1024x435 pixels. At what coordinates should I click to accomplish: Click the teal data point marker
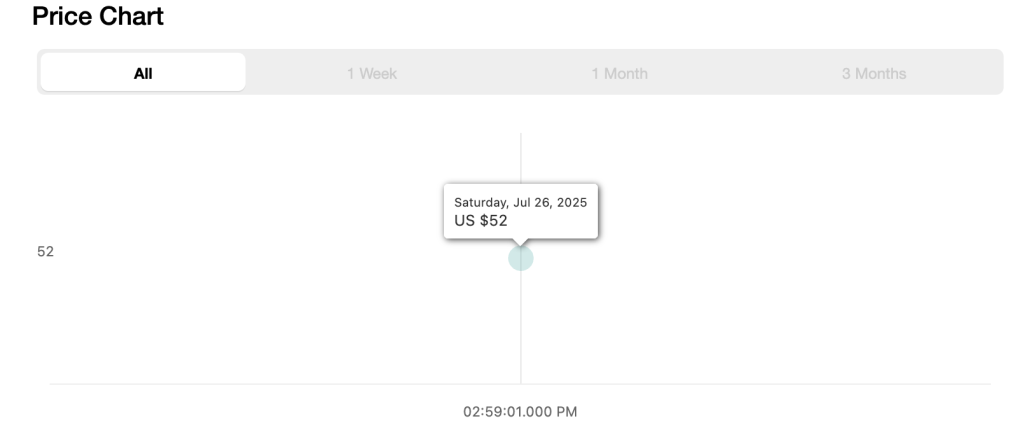[520, 258]
